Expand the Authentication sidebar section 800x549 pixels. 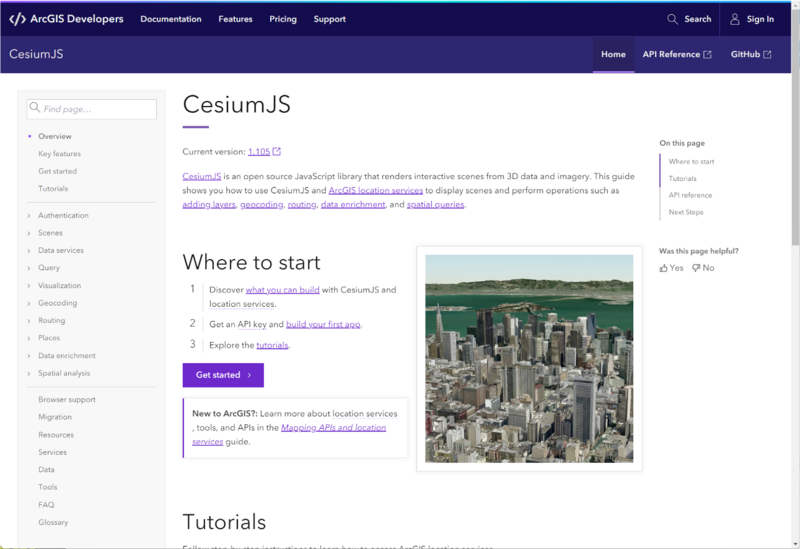(x=29, y=216)
